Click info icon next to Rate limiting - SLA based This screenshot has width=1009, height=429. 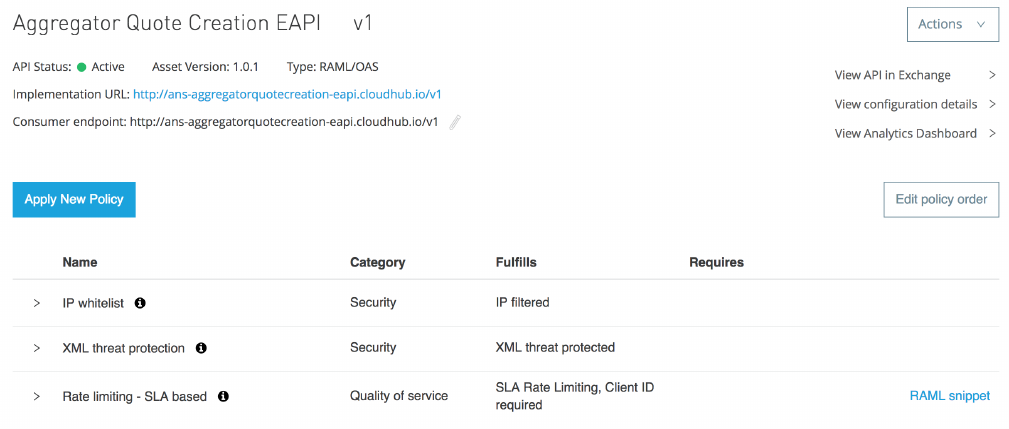coord(223,396)
